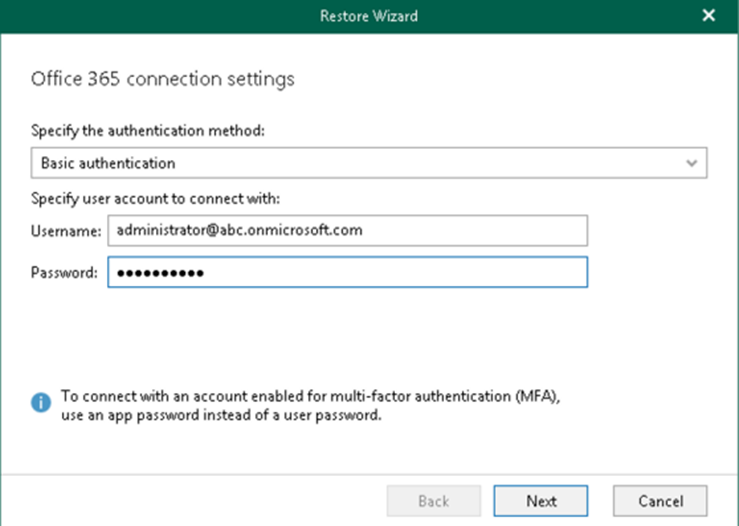Close the Restore Wizard window

click(709, 16)
